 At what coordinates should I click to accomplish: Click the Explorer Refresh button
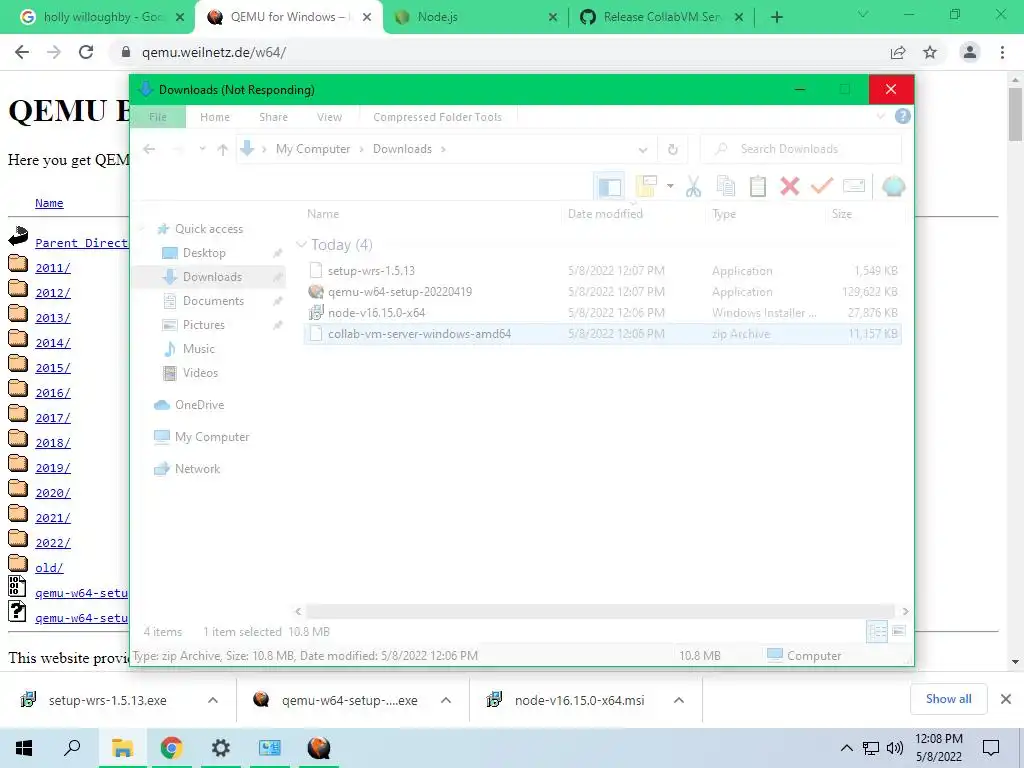(673, 150)
